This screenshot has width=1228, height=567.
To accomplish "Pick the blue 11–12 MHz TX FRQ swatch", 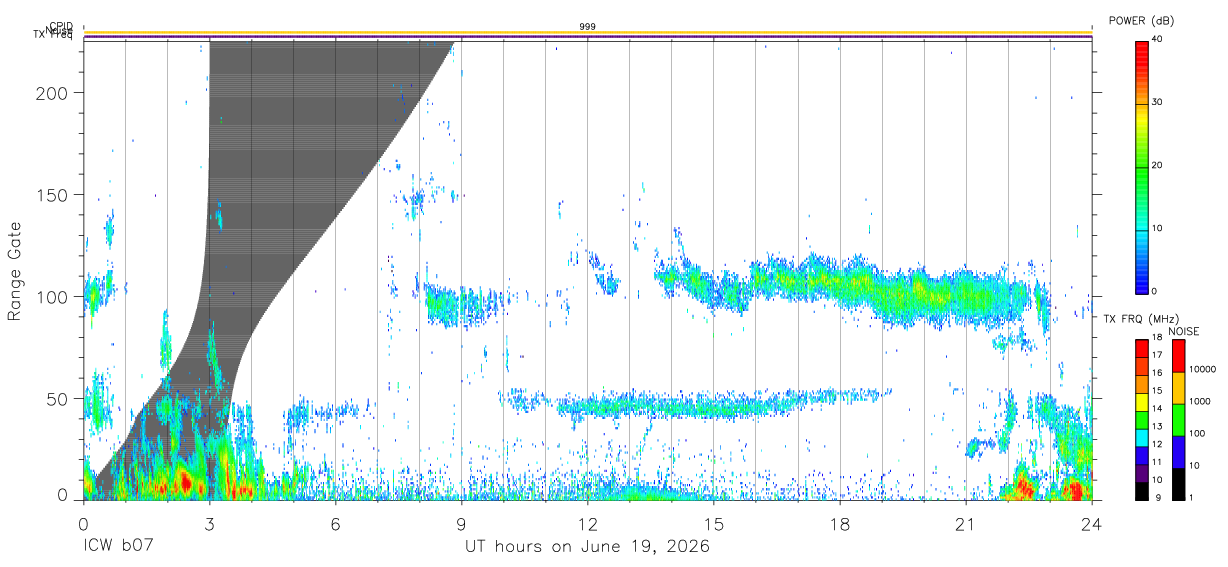I will (x=1142, y=455).
